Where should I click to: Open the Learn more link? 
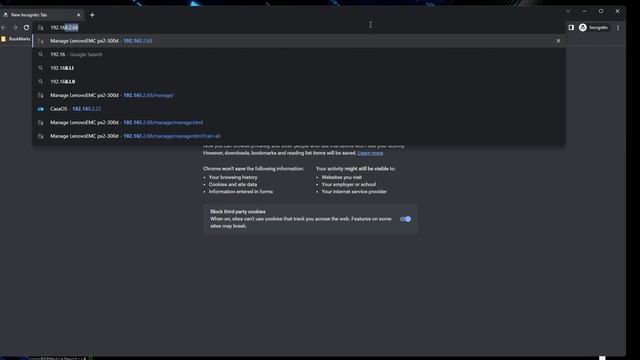coord(370,153)
